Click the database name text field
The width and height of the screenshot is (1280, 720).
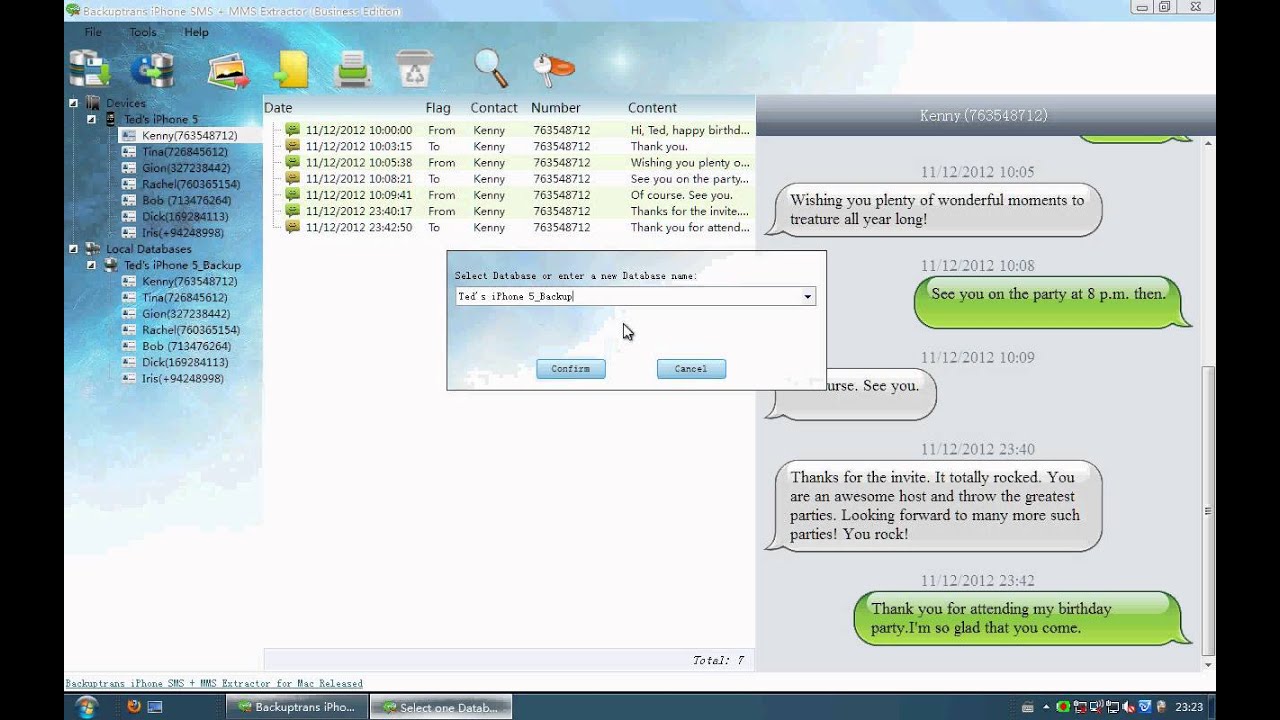[x=627, y=297]
